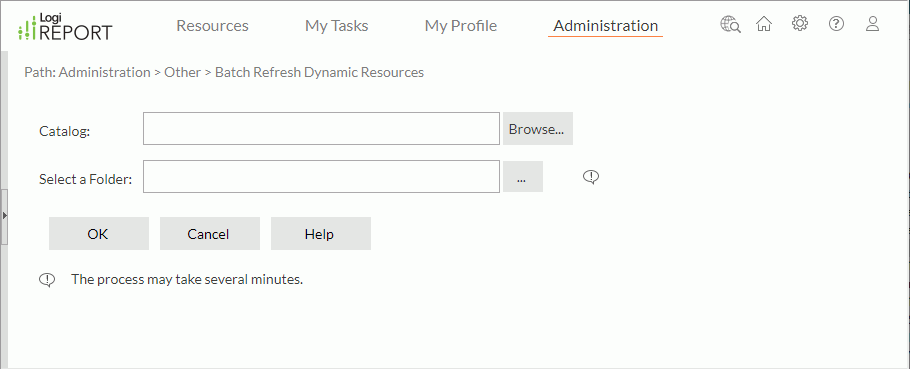Open the help question mark icon
The image size is (910, 369).
tap(836, 24)
